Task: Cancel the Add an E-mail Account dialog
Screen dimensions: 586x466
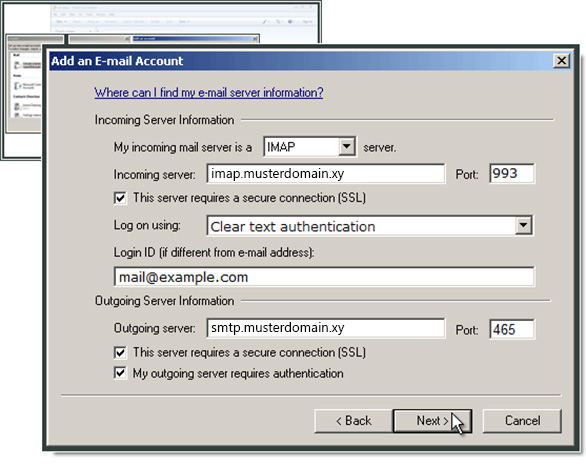Action: [522, 421]
